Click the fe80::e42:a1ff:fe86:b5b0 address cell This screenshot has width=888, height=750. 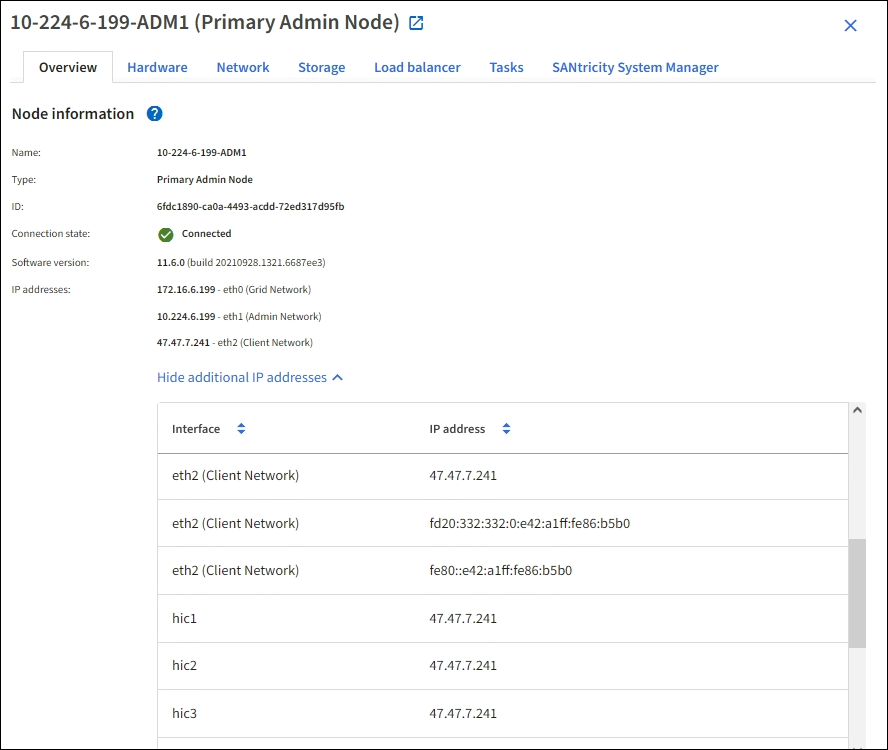point(500,571)
